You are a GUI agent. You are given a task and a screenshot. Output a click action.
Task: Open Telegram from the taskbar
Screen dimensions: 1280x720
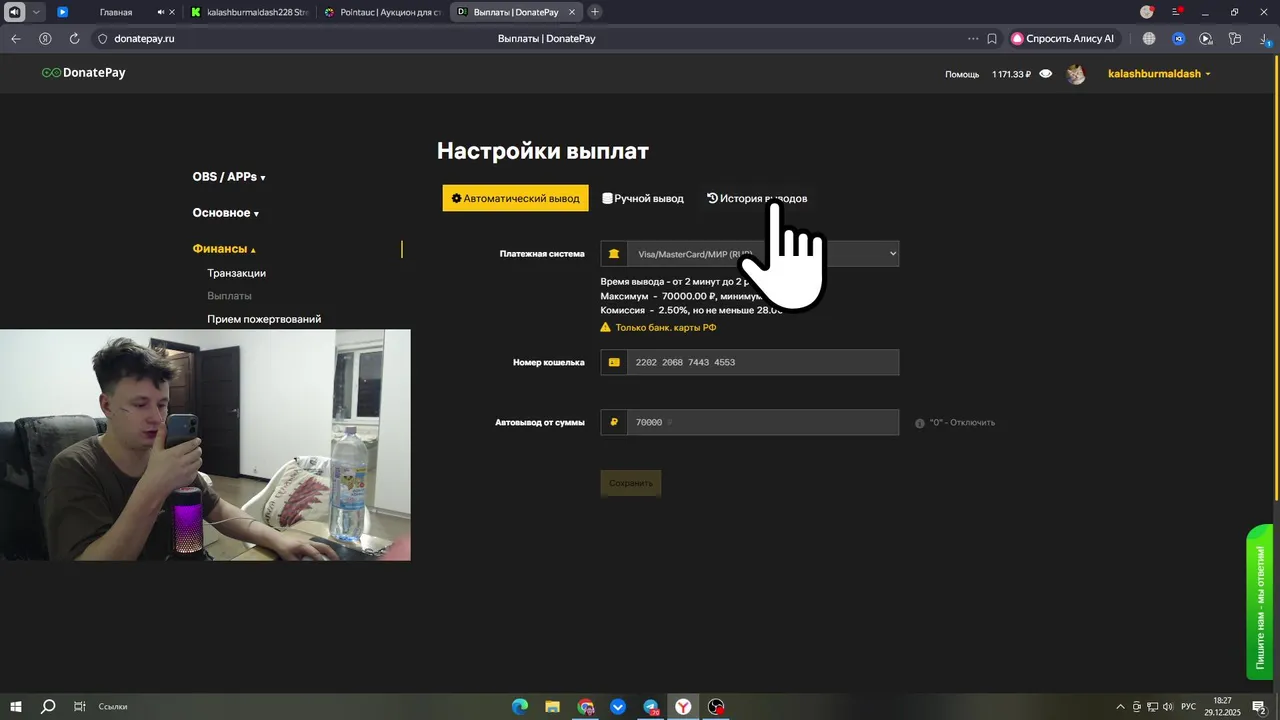[651, 707]
